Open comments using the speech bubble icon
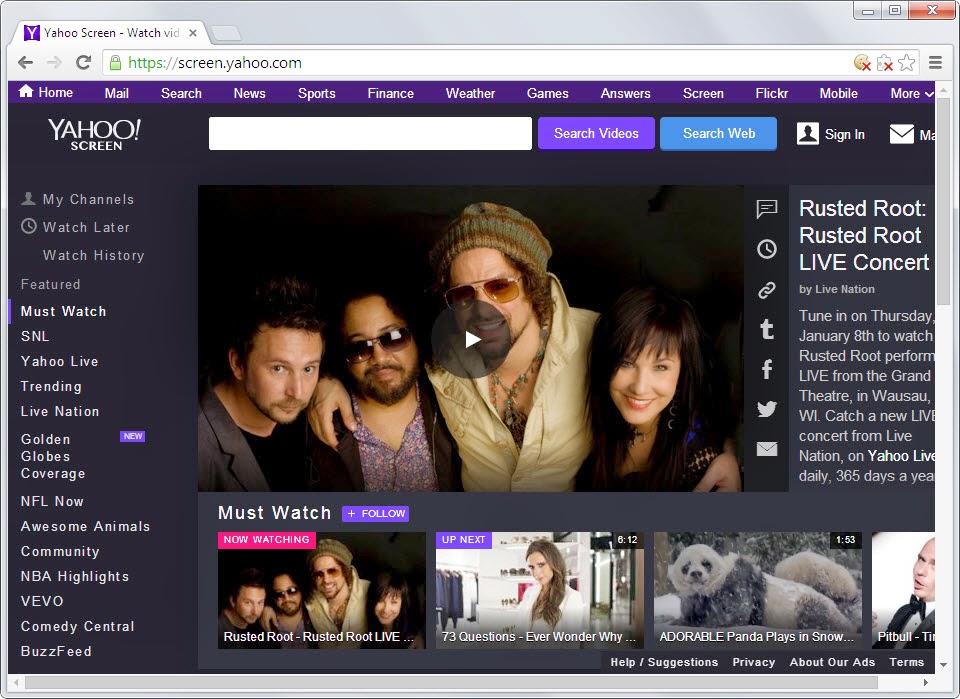Viewport: 960px width, 699px height. tap(767, 209)
